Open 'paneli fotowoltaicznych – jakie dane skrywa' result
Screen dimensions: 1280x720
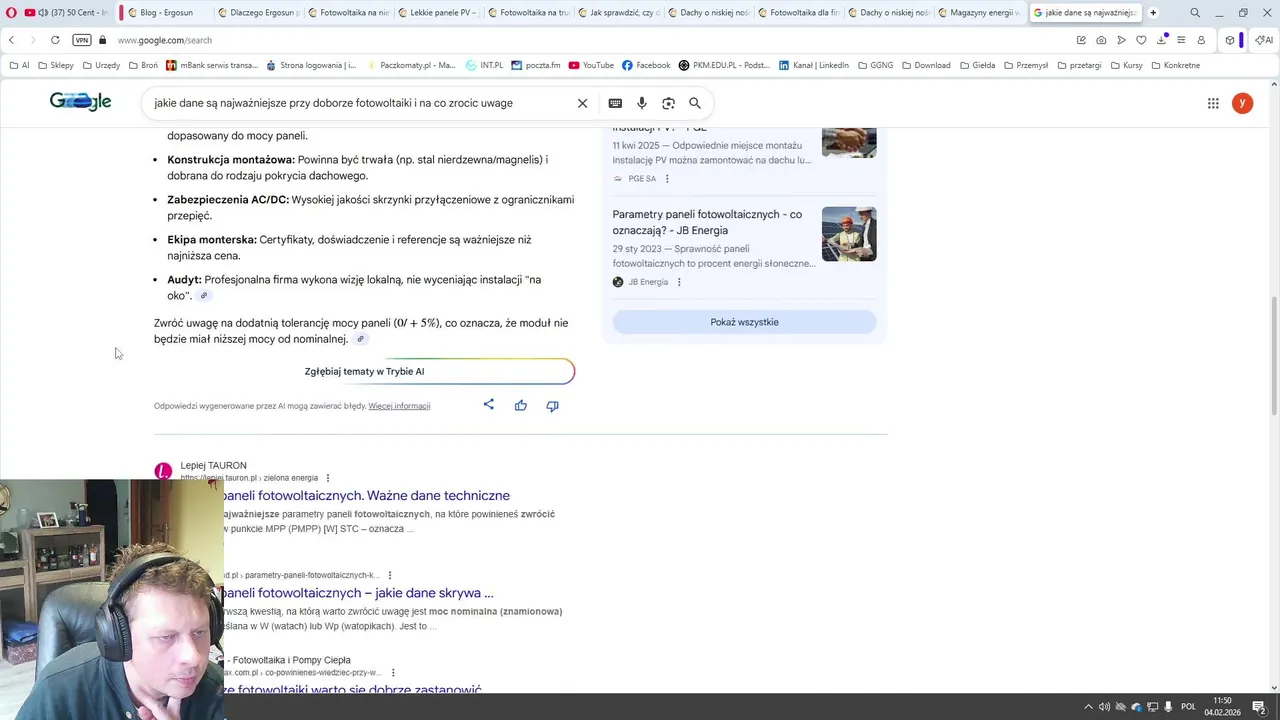[358, 593]
